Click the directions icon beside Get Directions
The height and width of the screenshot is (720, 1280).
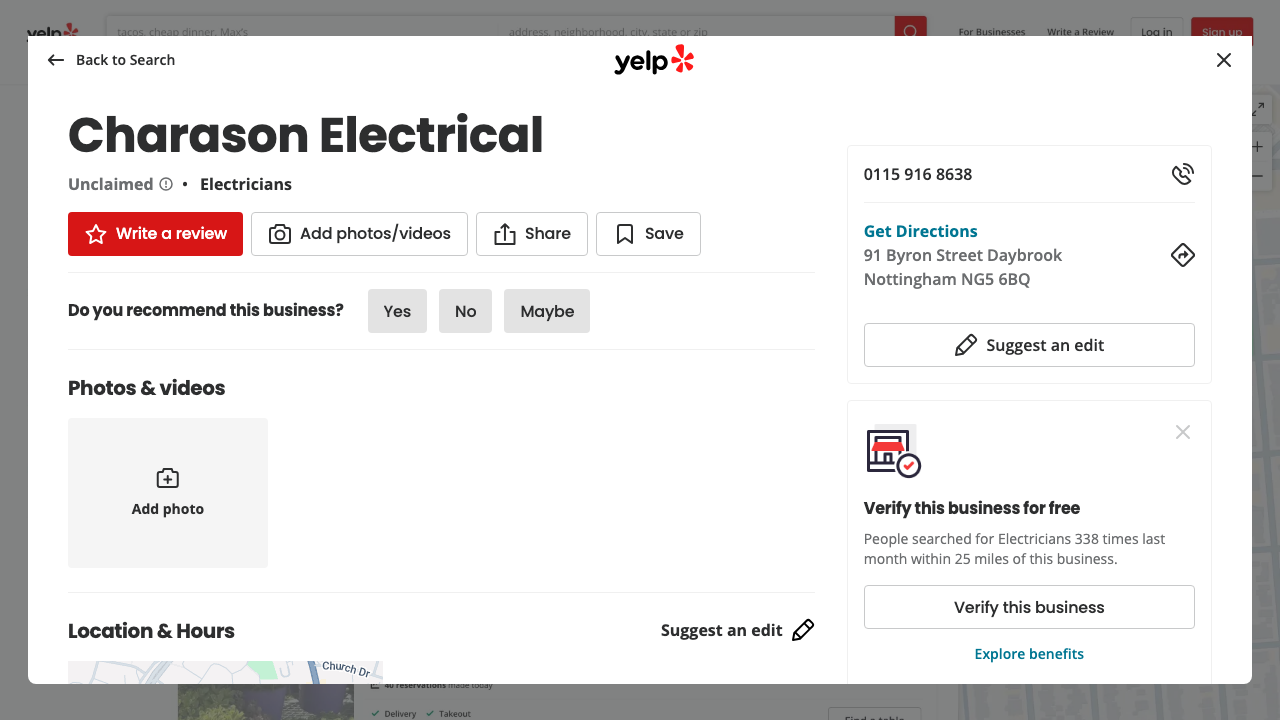1182,255
